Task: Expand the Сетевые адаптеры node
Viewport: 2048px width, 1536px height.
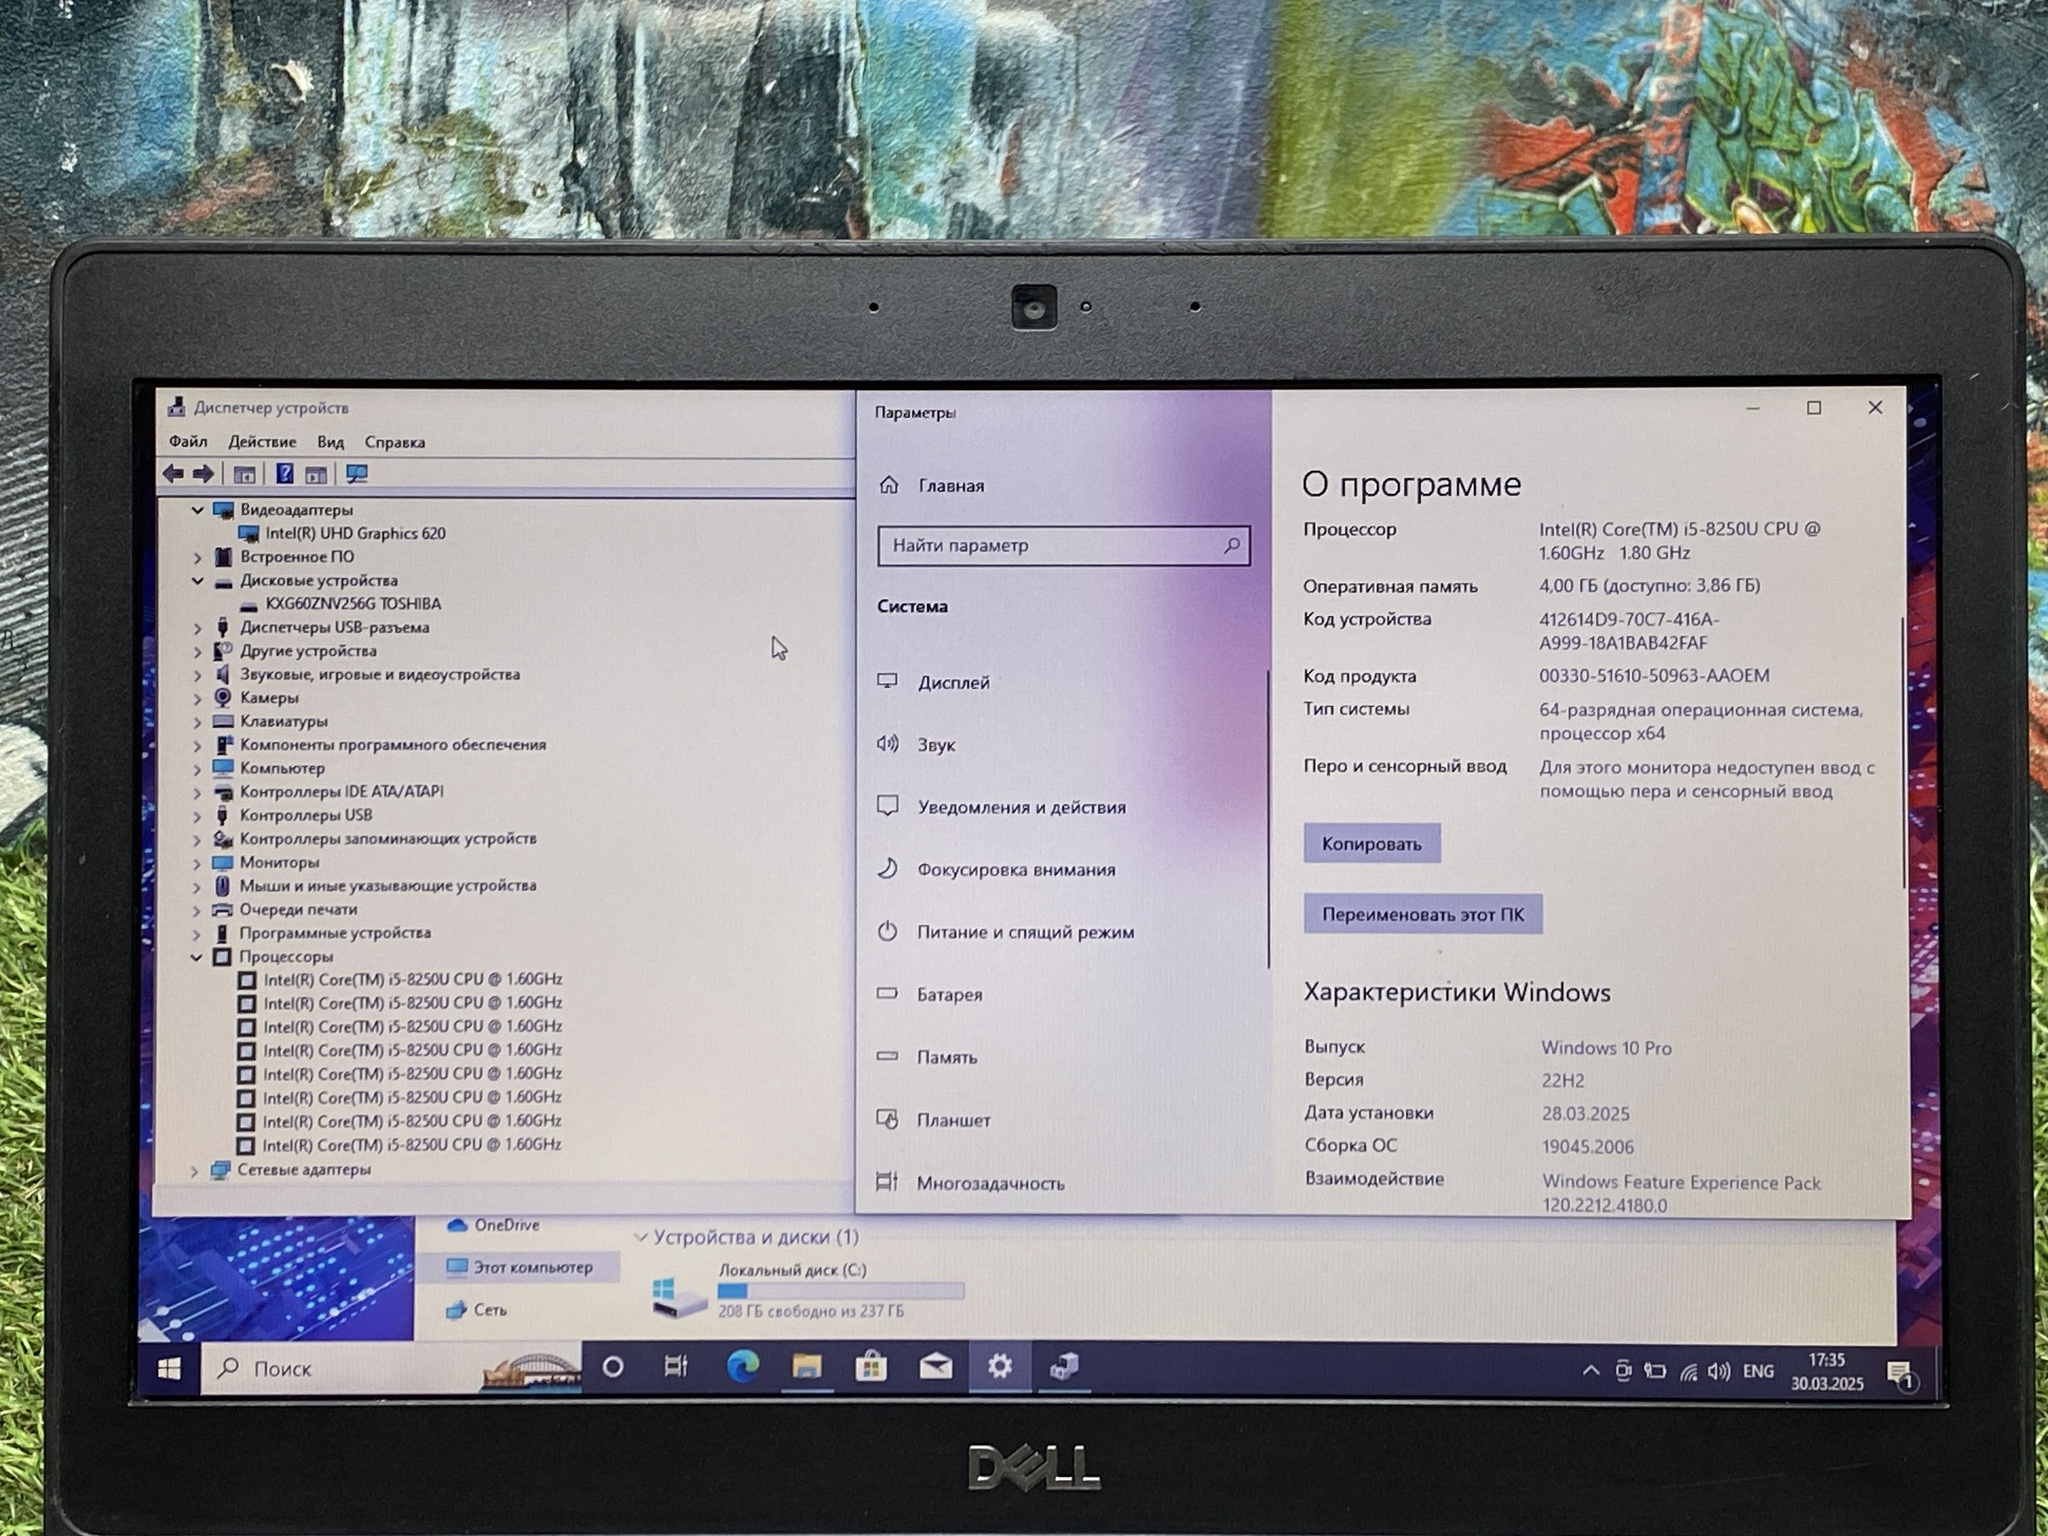Action: point(194,1170)
